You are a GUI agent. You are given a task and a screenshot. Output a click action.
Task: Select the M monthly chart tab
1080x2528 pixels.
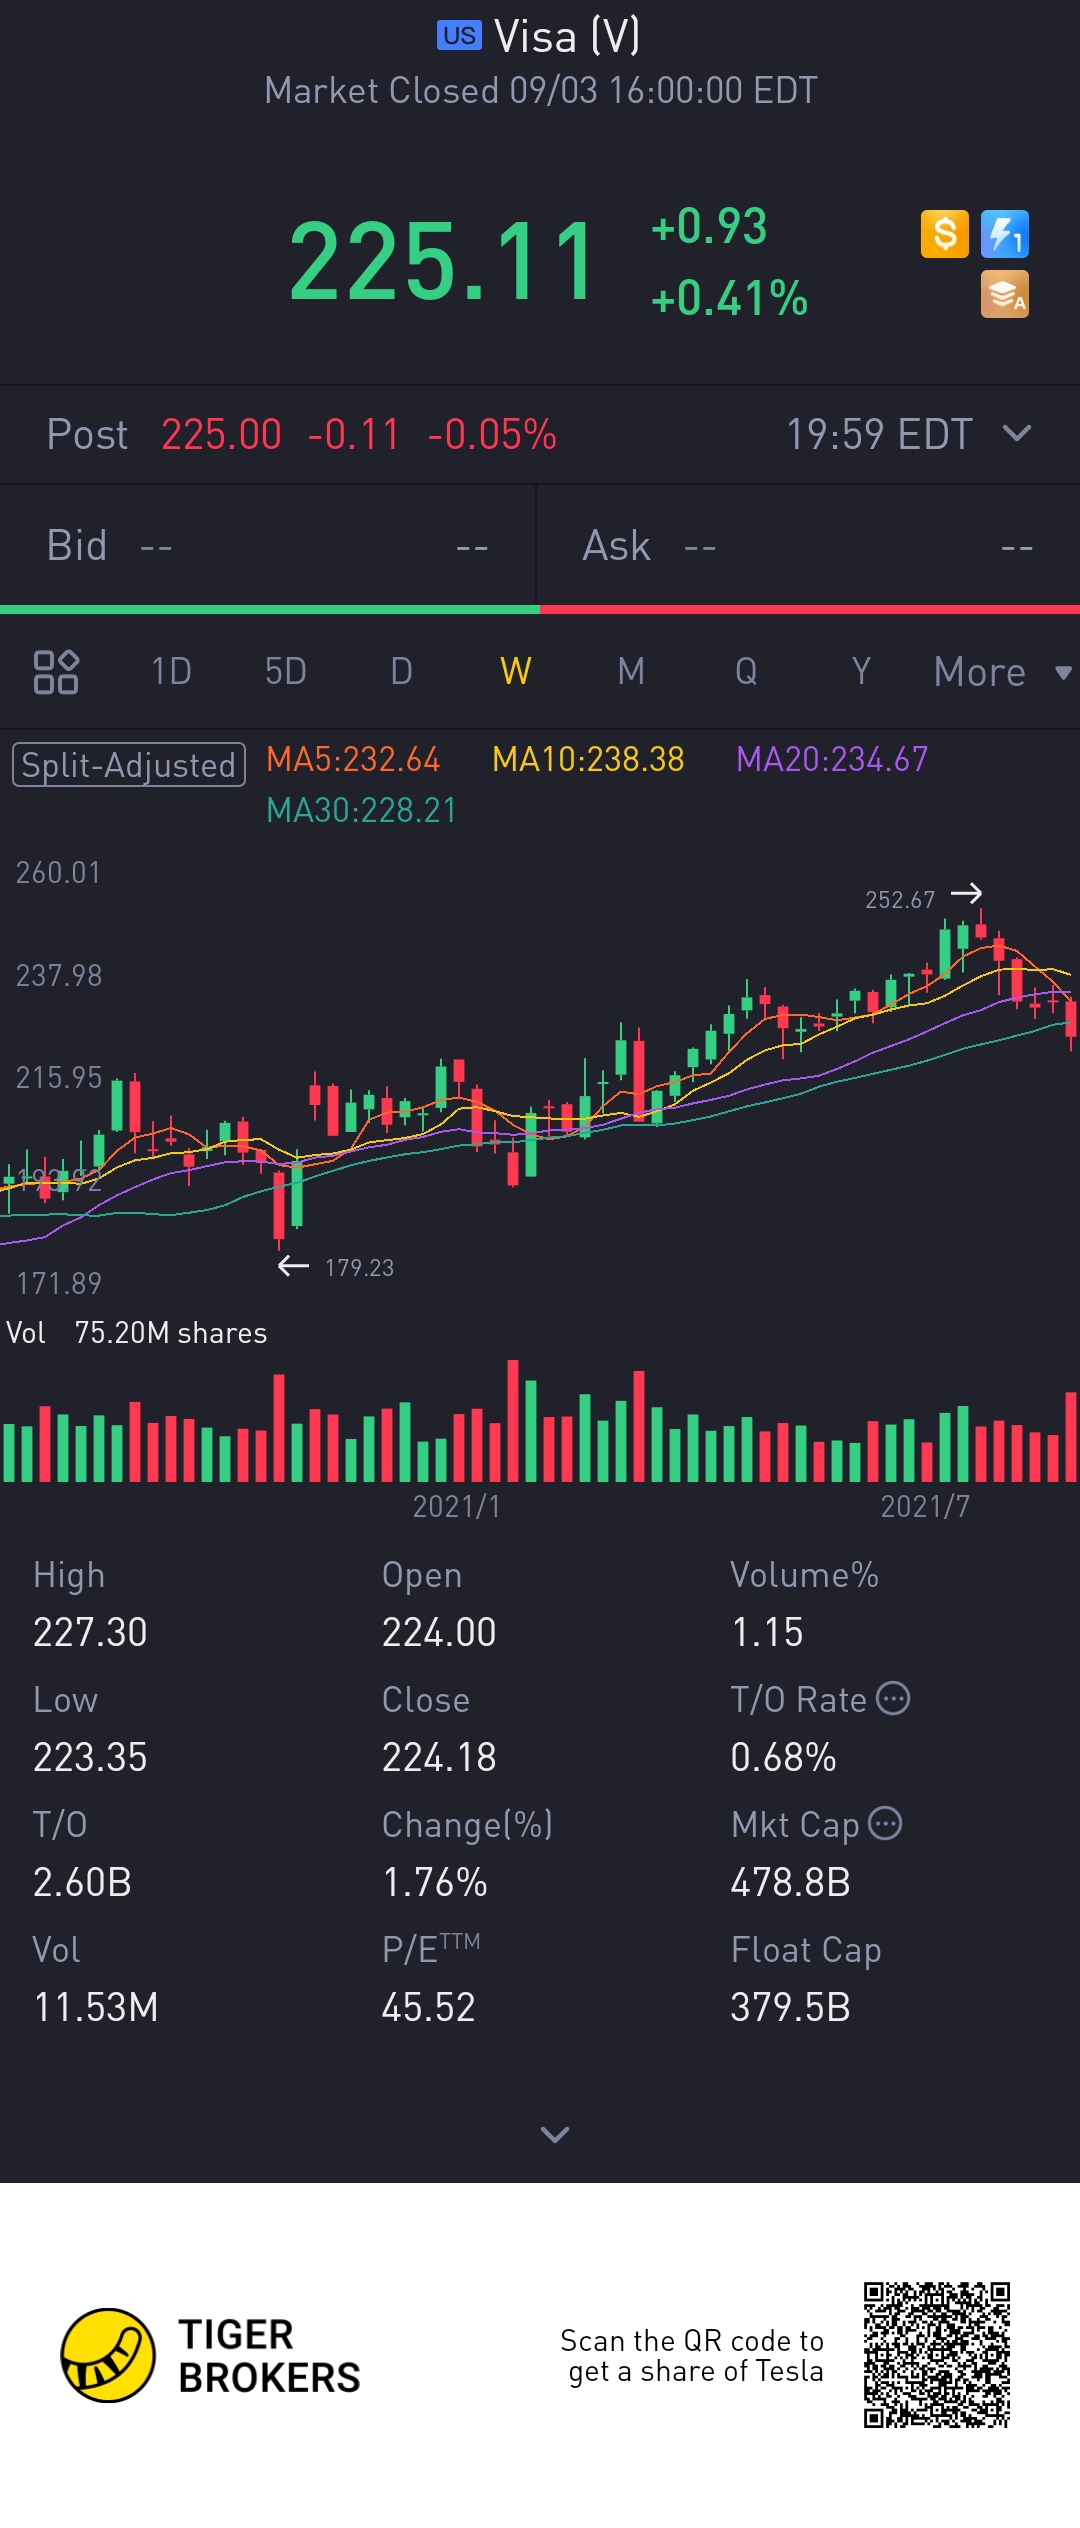click(x=631, y=671)
